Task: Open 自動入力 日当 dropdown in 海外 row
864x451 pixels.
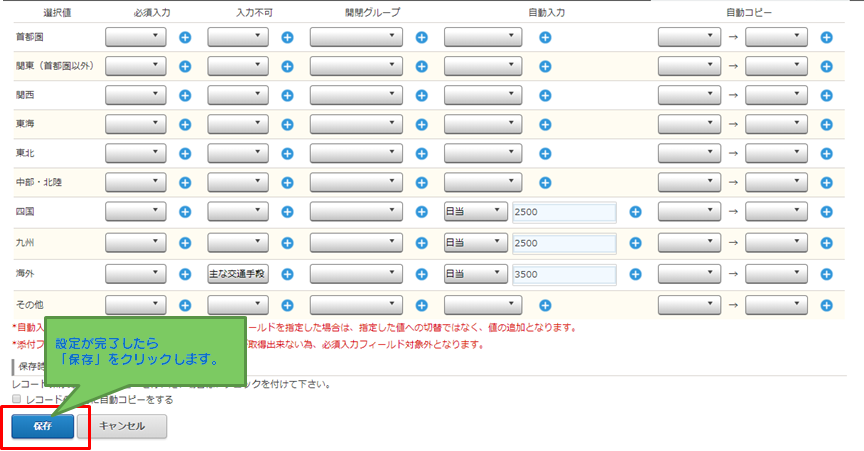Action: [x=476, y=274]
